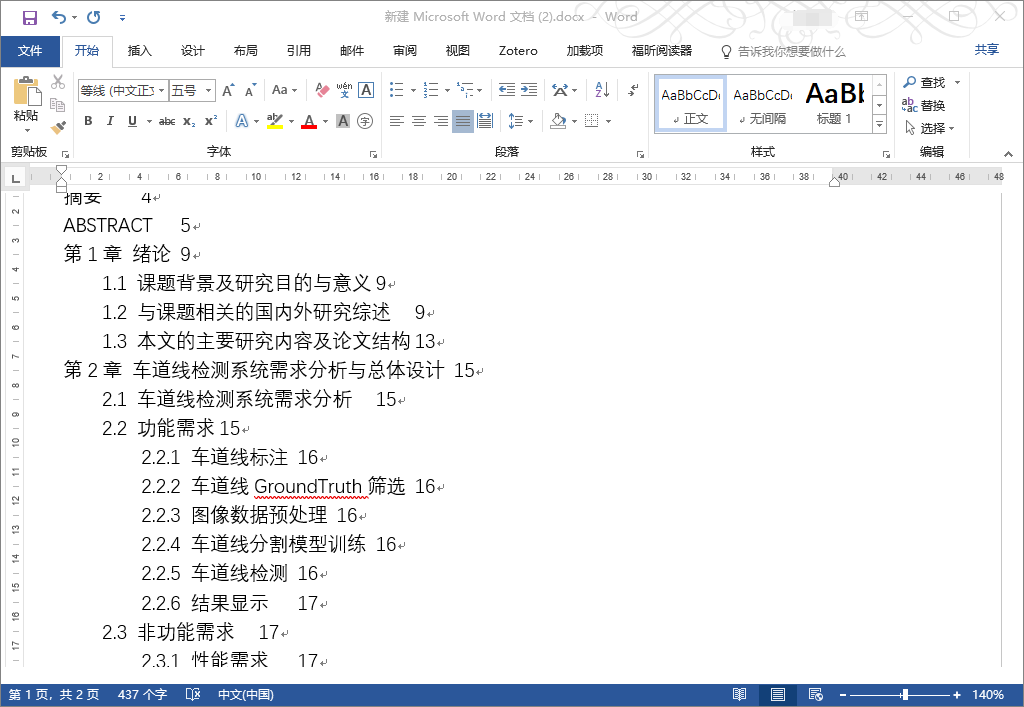
Task: Toggle superscript formatting
Action: (x=210, y=121)
